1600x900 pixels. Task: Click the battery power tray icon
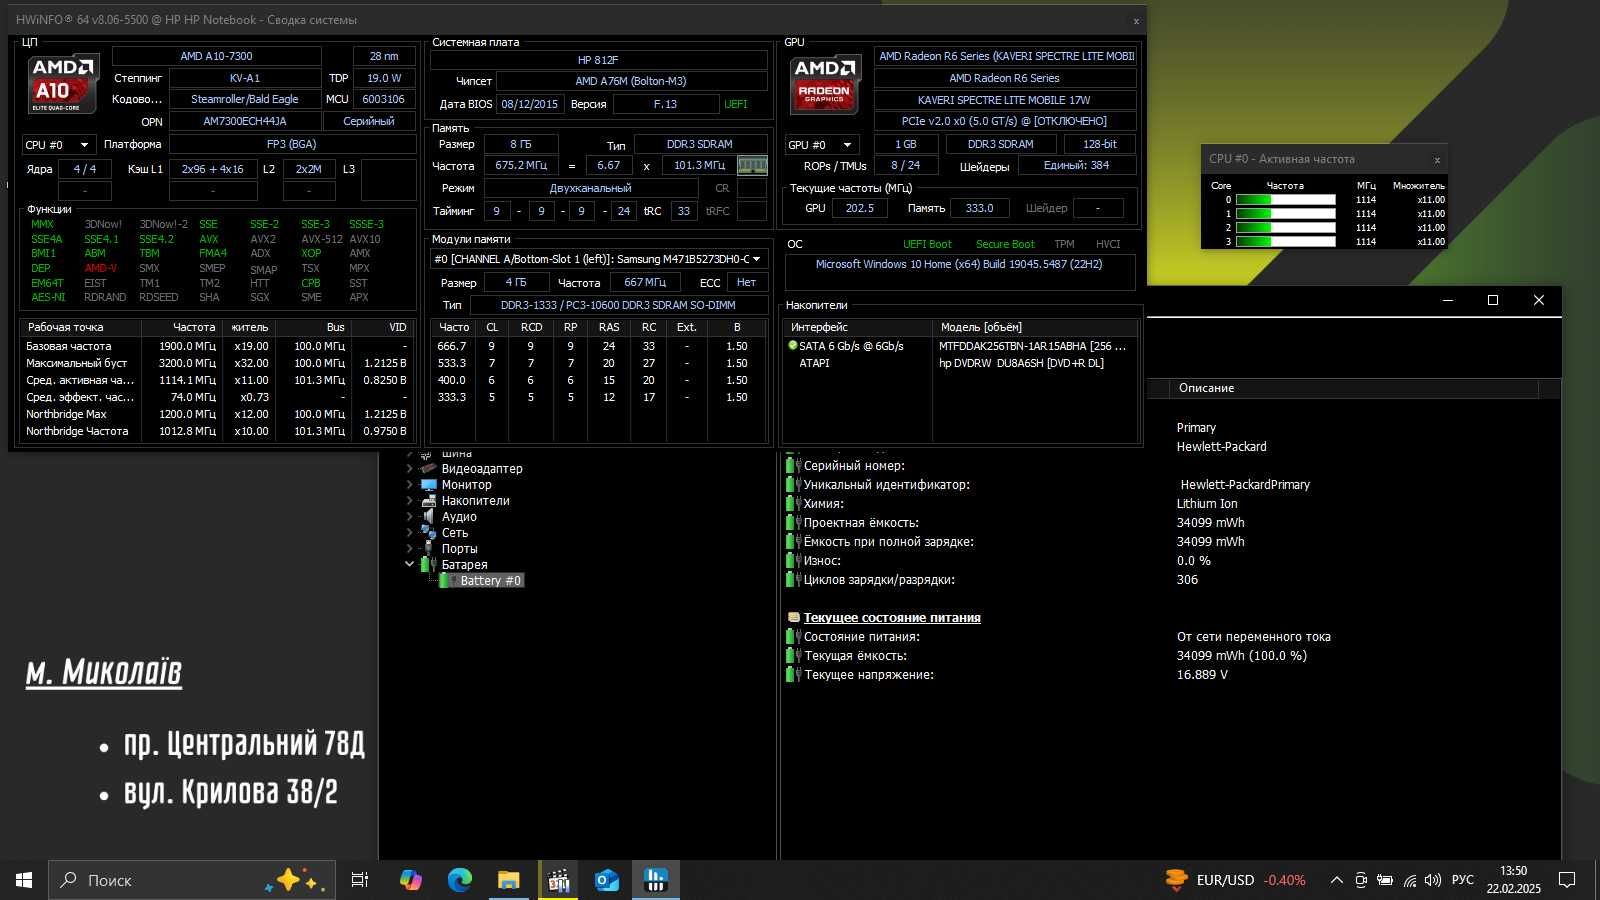pyautogui.click(x=1385, y=880)
